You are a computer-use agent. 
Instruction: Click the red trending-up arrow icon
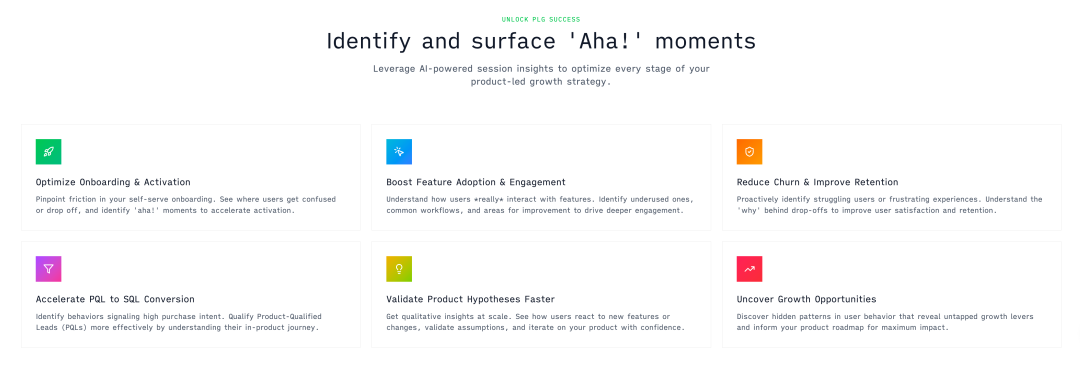(x=749, y=269)
